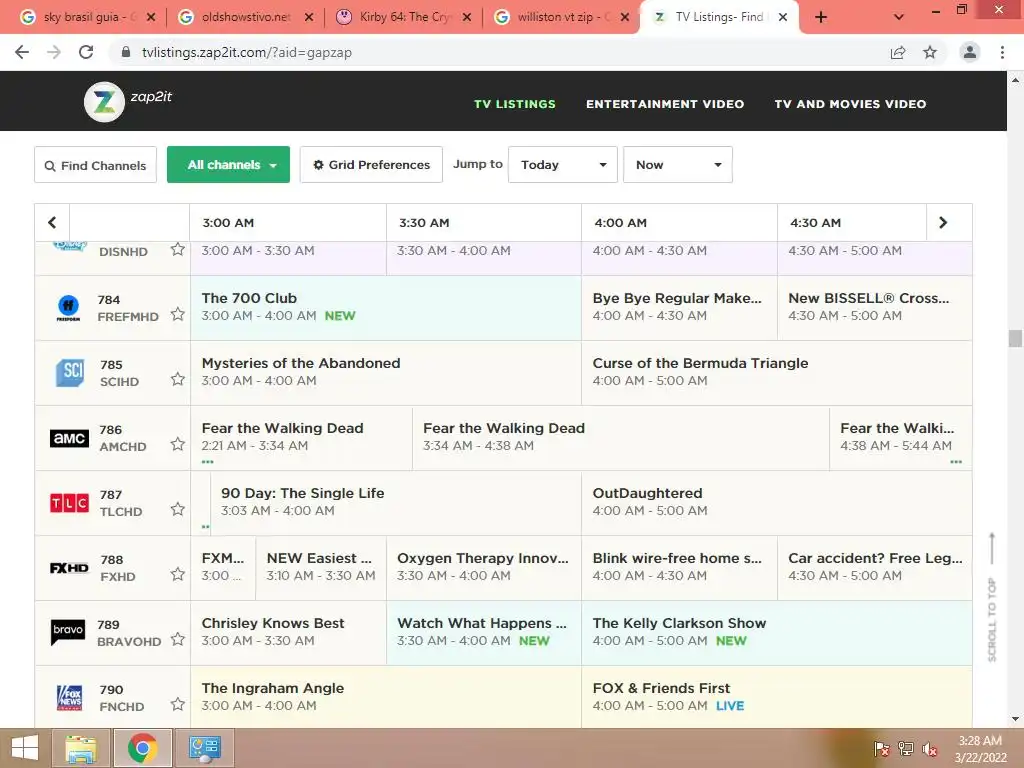Click the AMC channel logo

[x=69, y=438]
